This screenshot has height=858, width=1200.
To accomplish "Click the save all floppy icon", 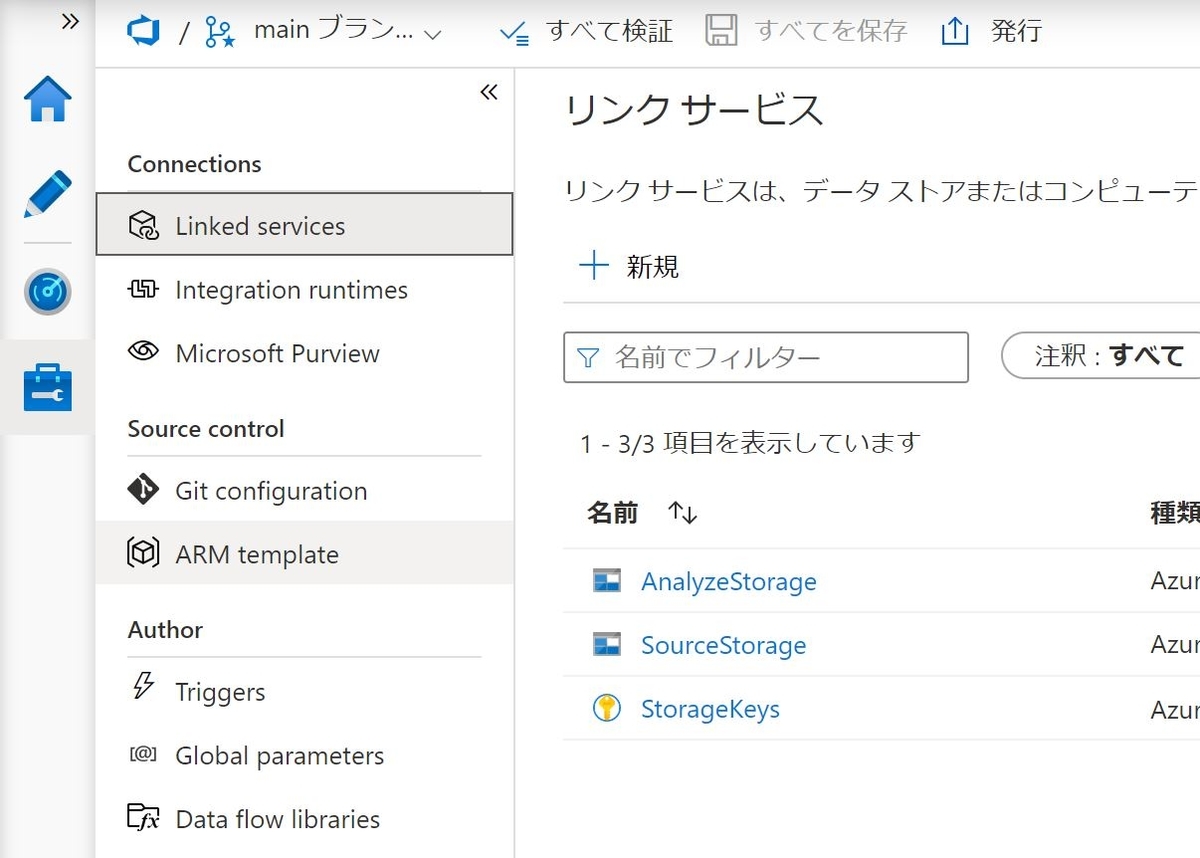I will coord(721,31).
